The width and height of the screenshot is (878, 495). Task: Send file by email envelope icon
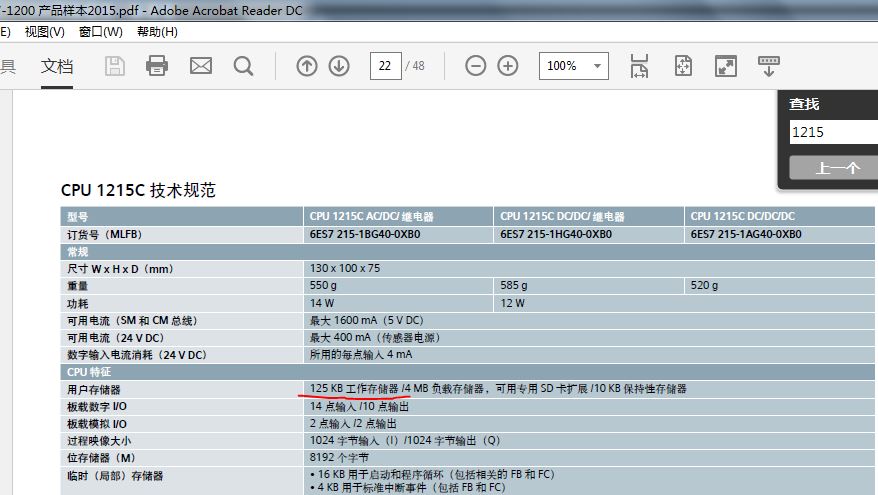[x=200, y=66]
